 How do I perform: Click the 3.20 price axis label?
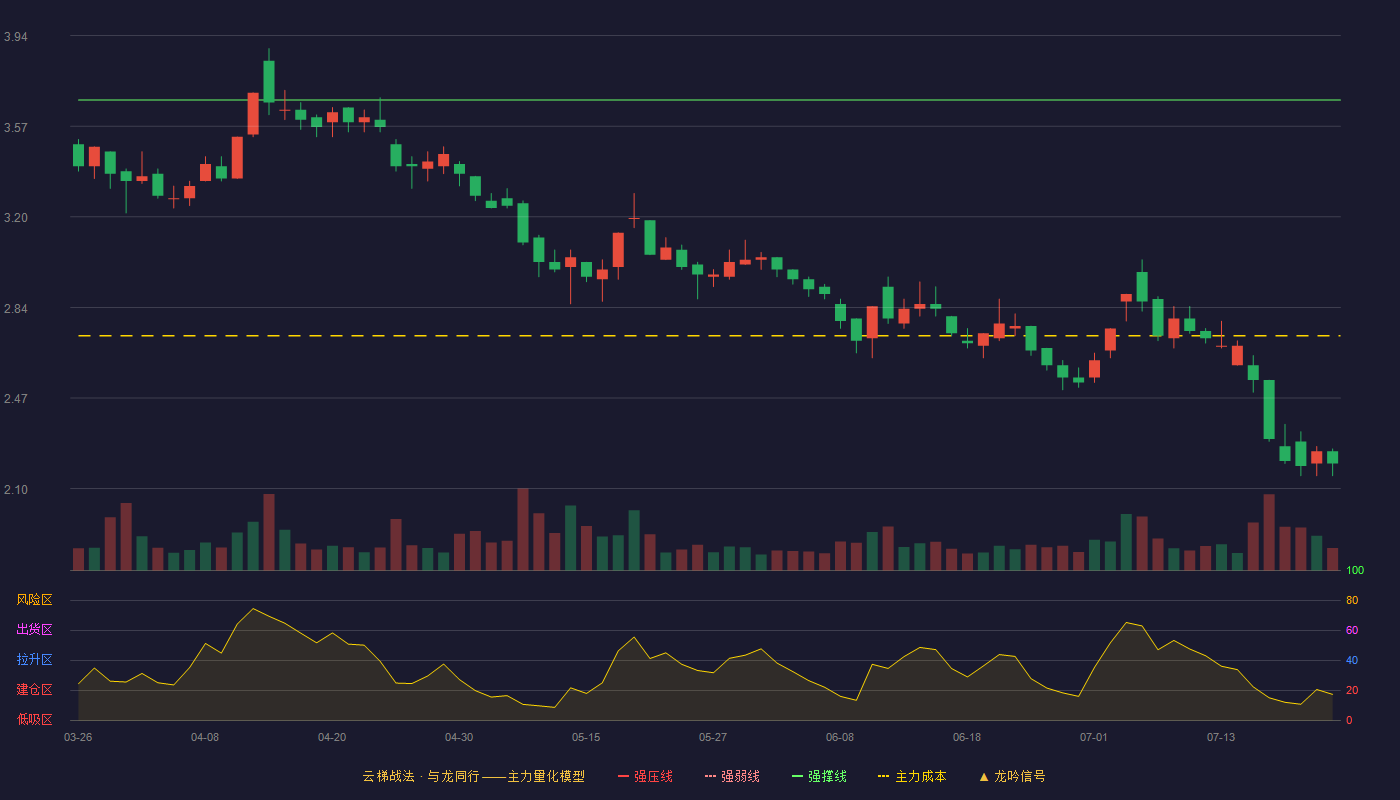tap(16, 218)
